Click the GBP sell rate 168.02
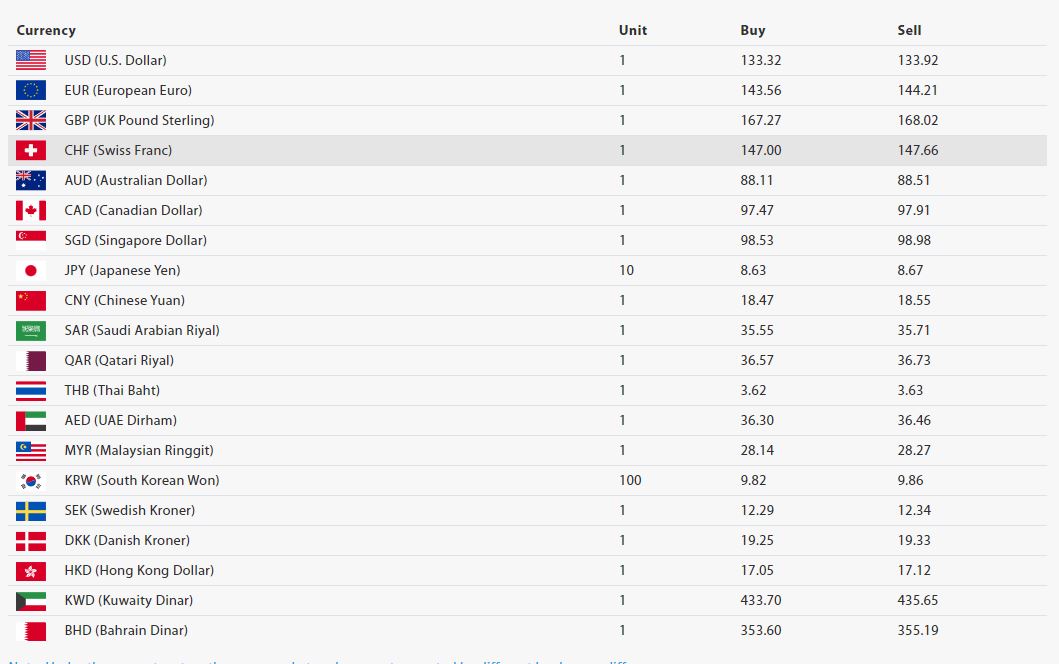This screenshot has height=664, width=1059. [x=918, y=120]
